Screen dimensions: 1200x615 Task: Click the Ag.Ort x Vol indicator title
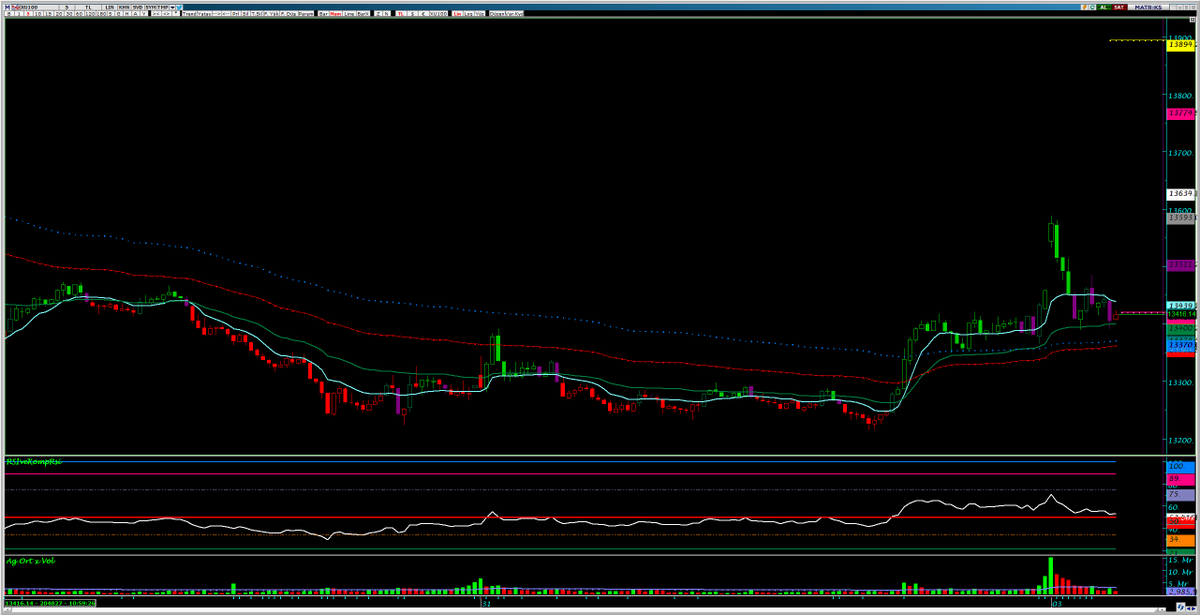(x=30, y=562)
